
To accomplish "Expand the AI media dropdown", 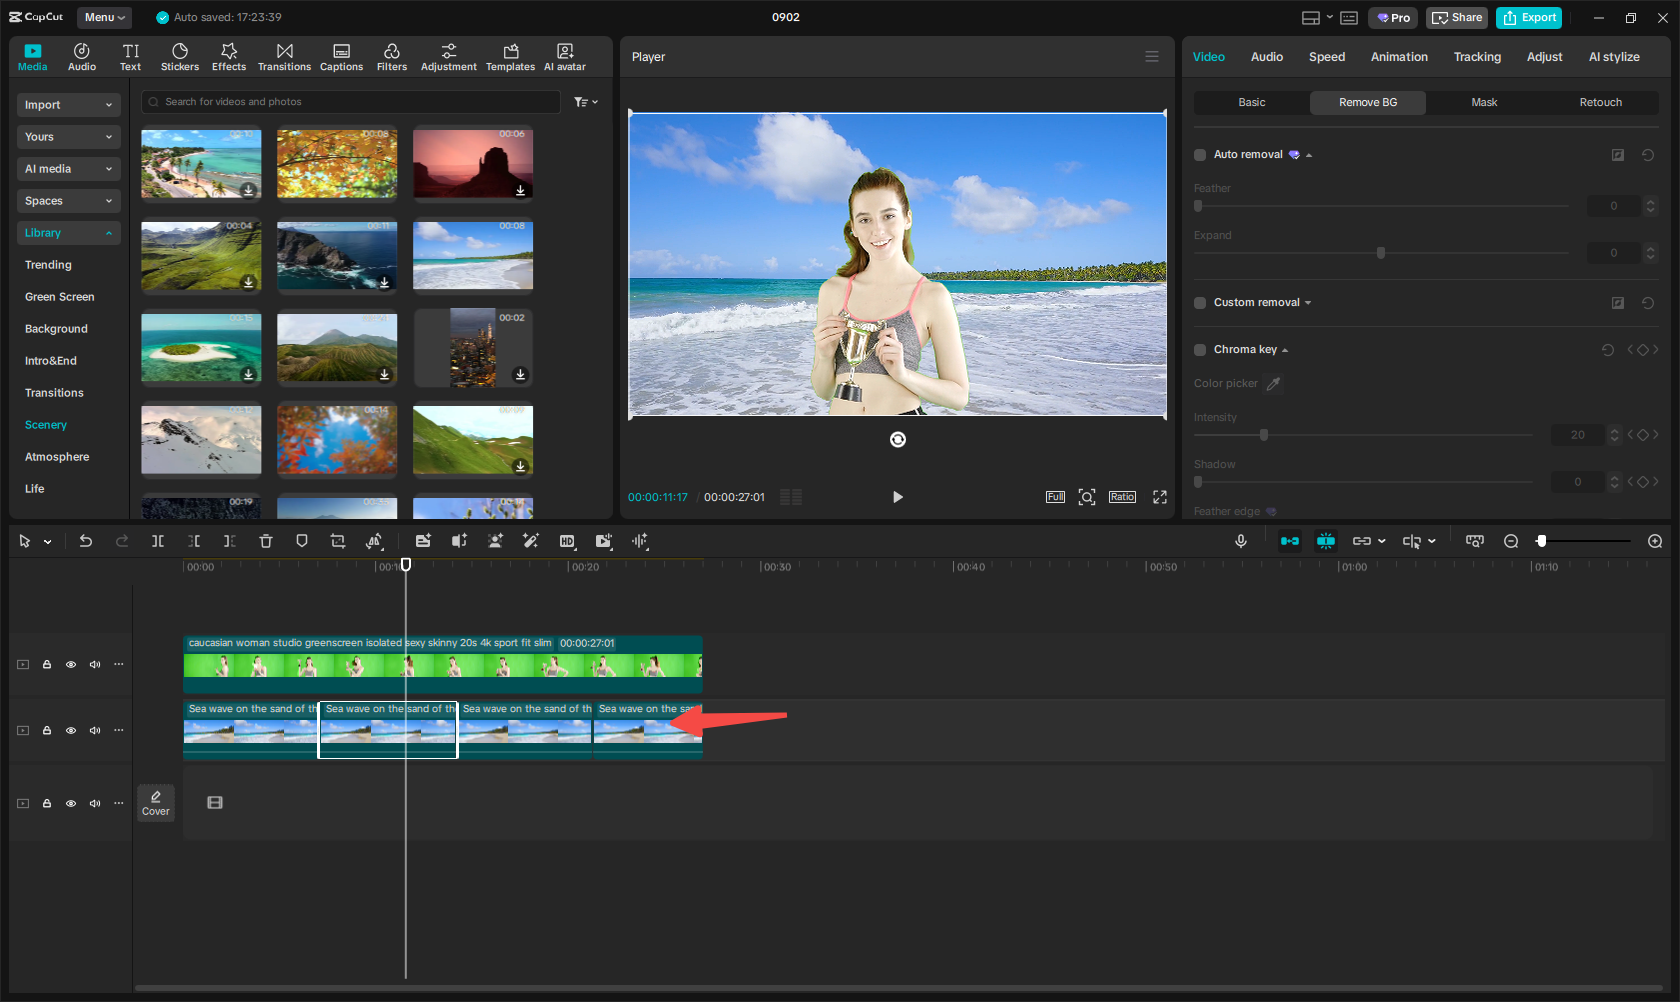I will pyautogui.click(x=68, y=169).
